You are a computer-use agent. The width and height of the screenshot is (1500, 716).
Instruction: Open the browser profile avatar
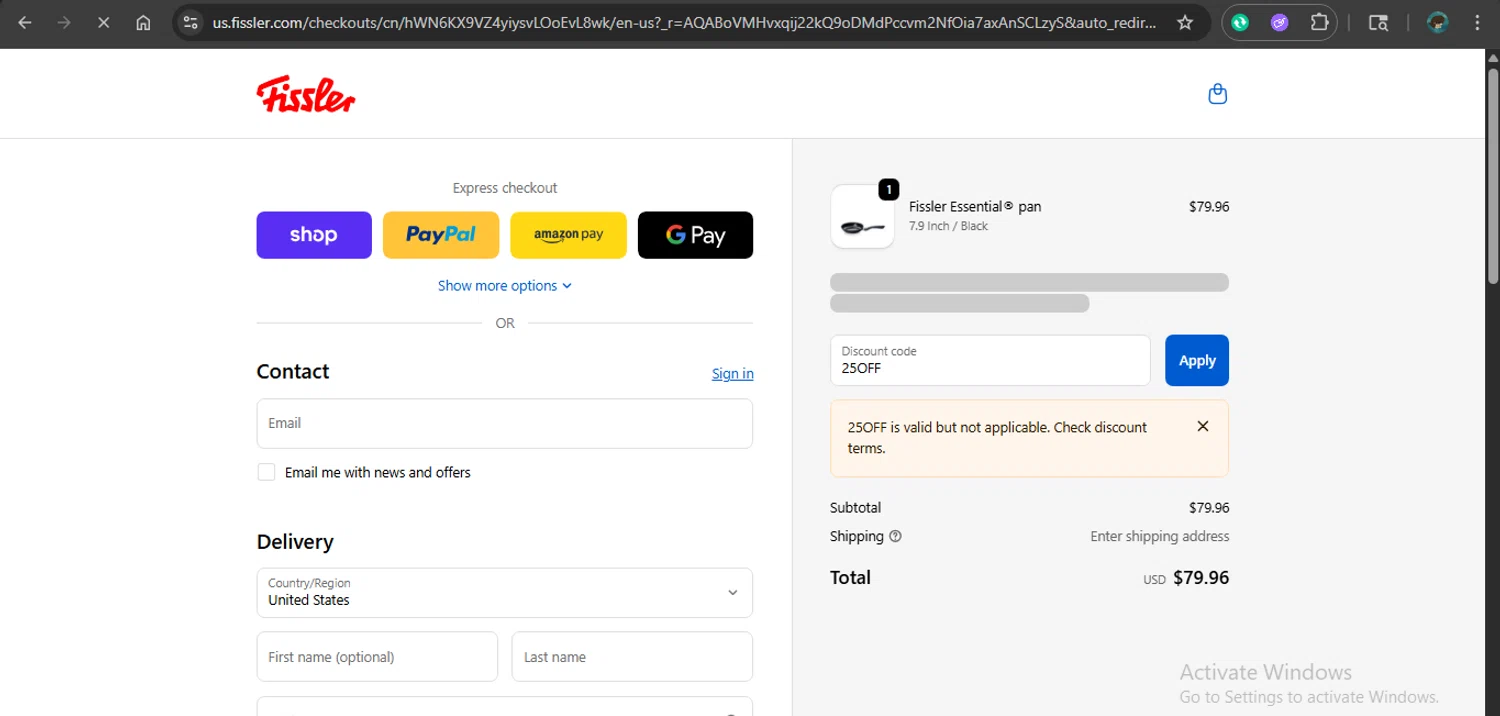coord(1438,22)
